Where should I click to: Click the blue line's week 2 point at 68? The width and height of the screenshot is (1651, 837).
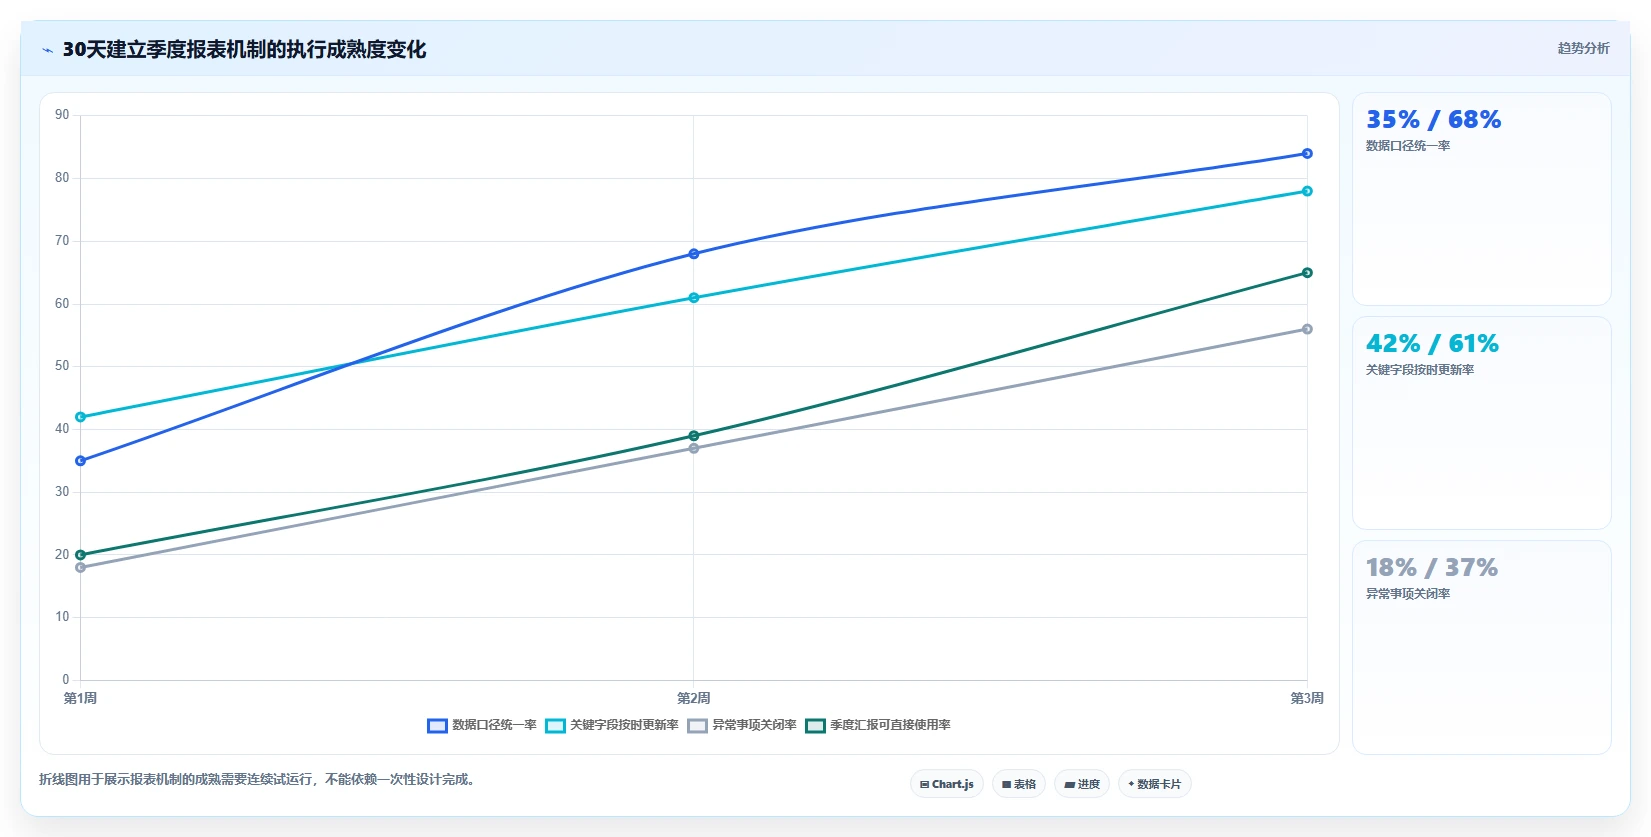coord(694,254)
